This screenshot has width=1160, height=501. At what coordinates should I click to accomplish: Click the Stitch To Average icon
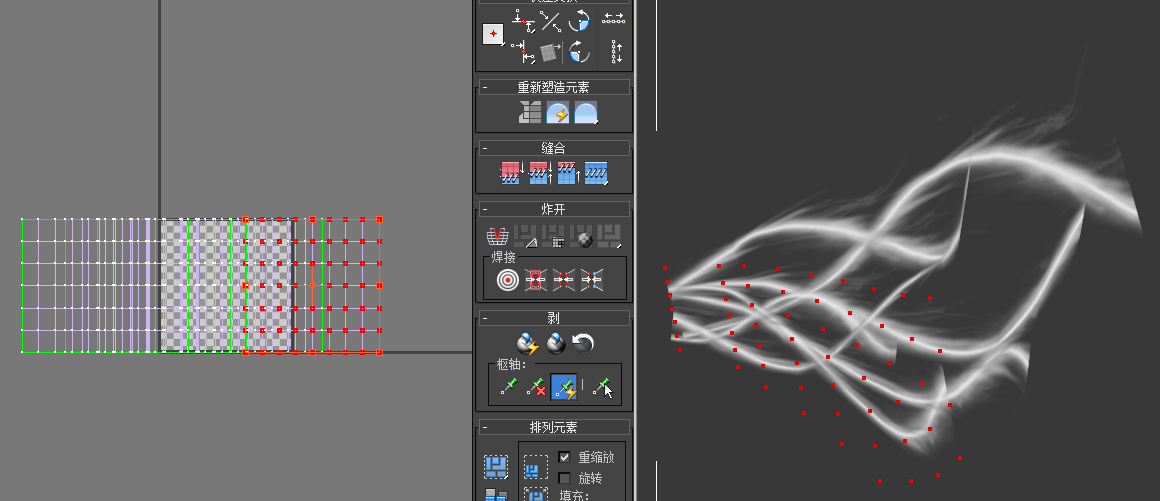pos(540,172)
